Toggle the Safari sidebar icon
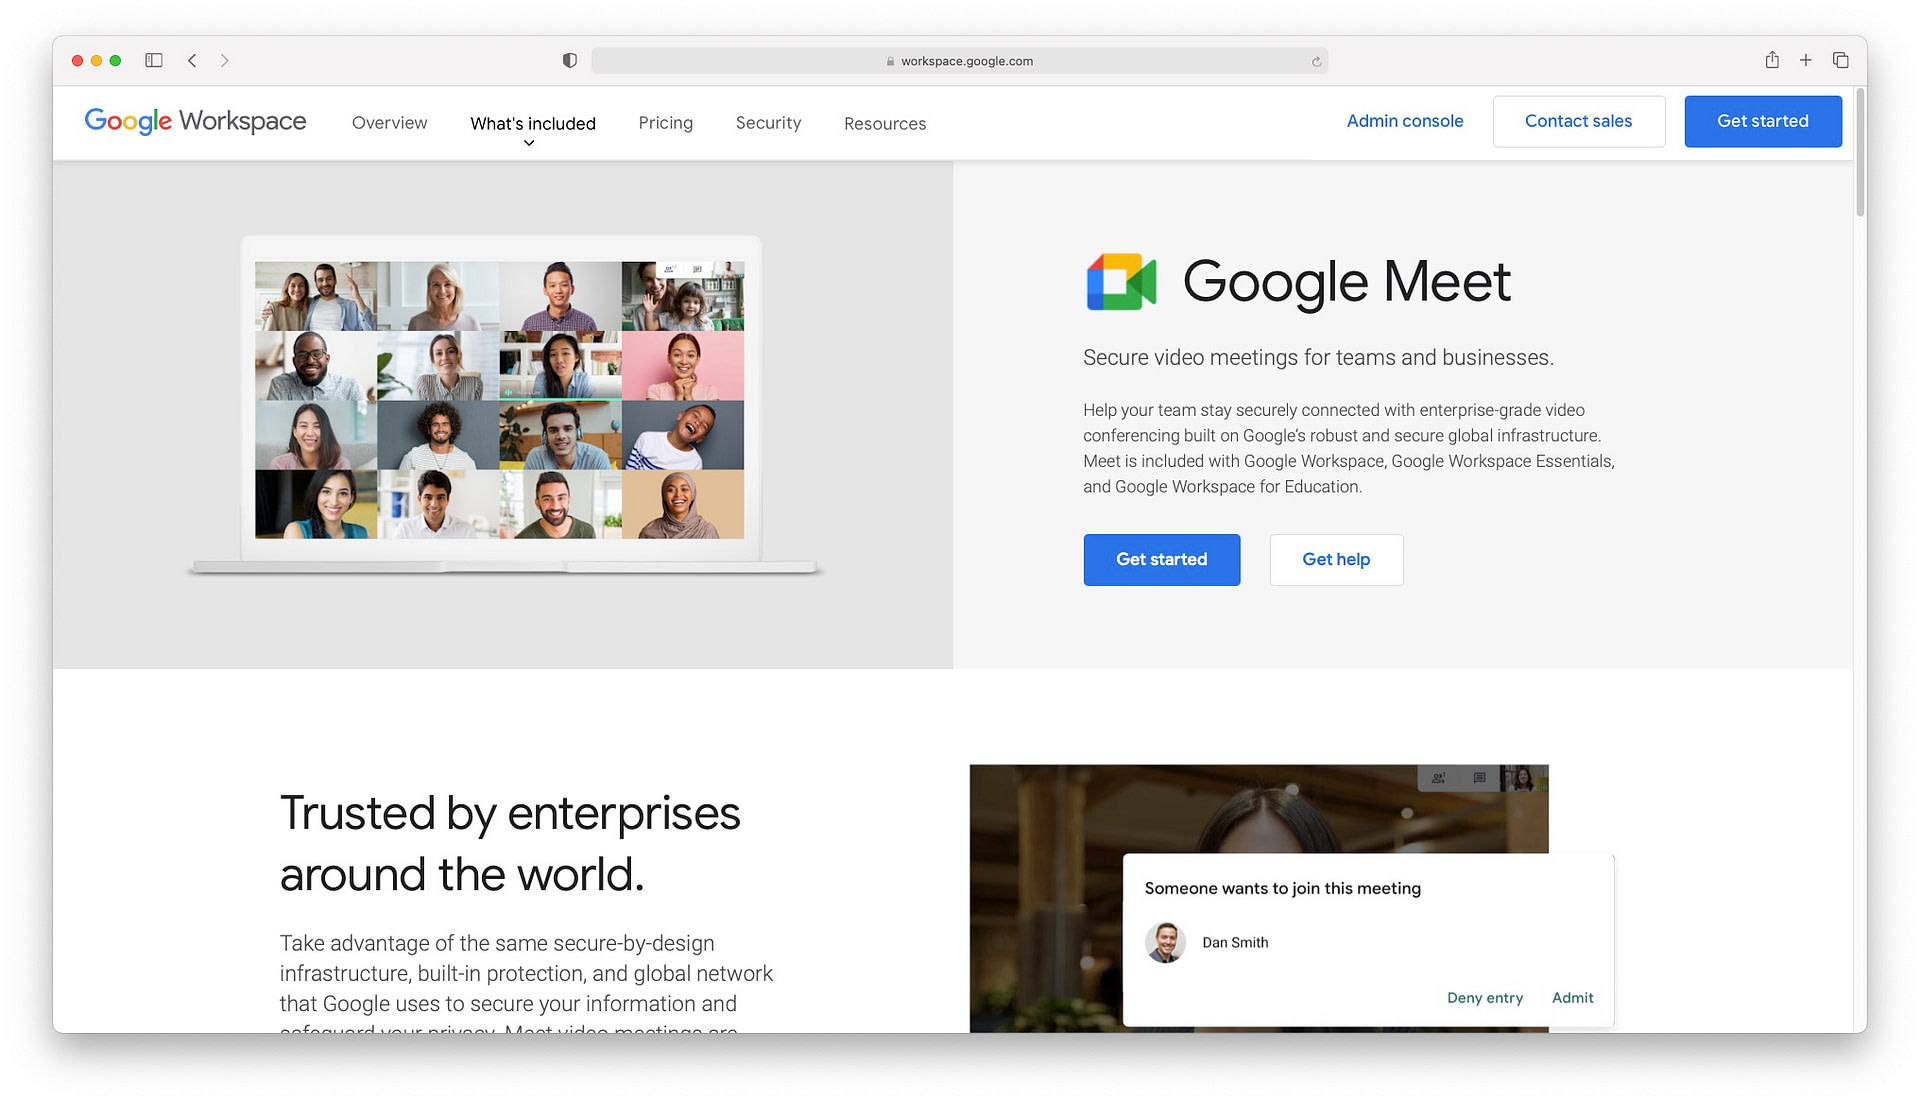 154,60
